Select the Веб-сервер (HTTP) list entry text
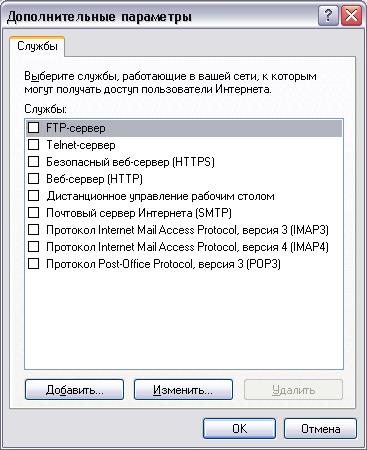This screenshot has height=450, width=367. point(94,179)
